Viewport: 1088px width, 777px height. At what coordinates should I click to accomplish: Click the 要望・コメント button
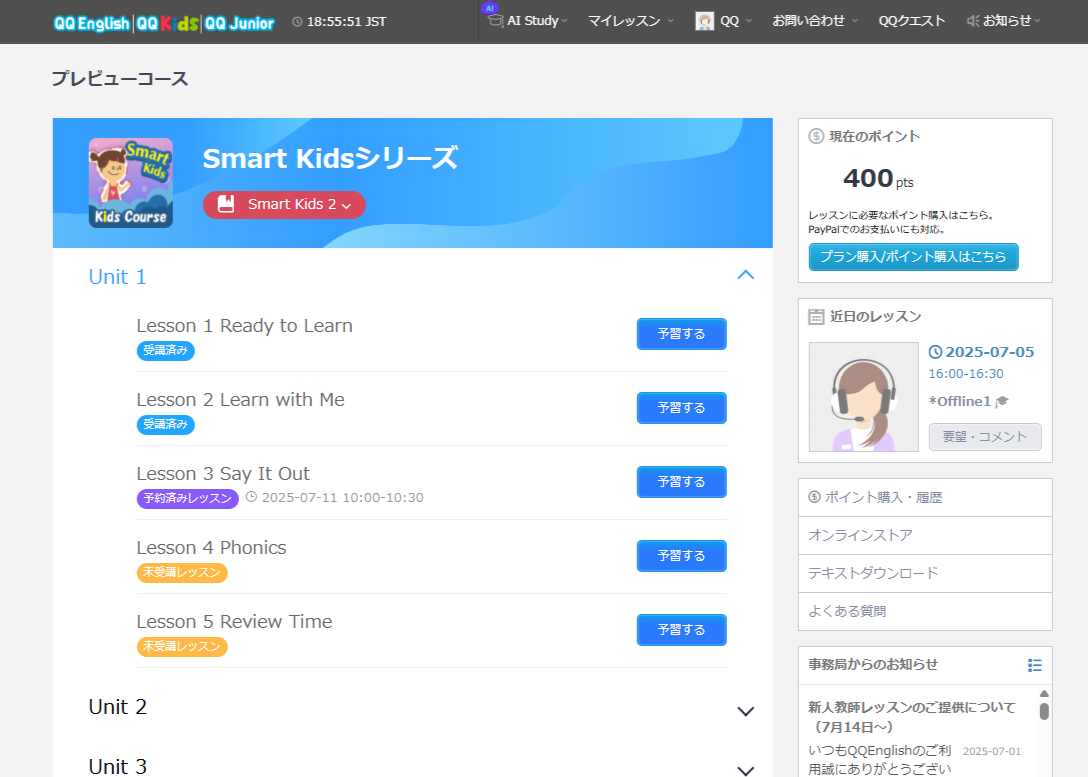(x=984, y=437)
